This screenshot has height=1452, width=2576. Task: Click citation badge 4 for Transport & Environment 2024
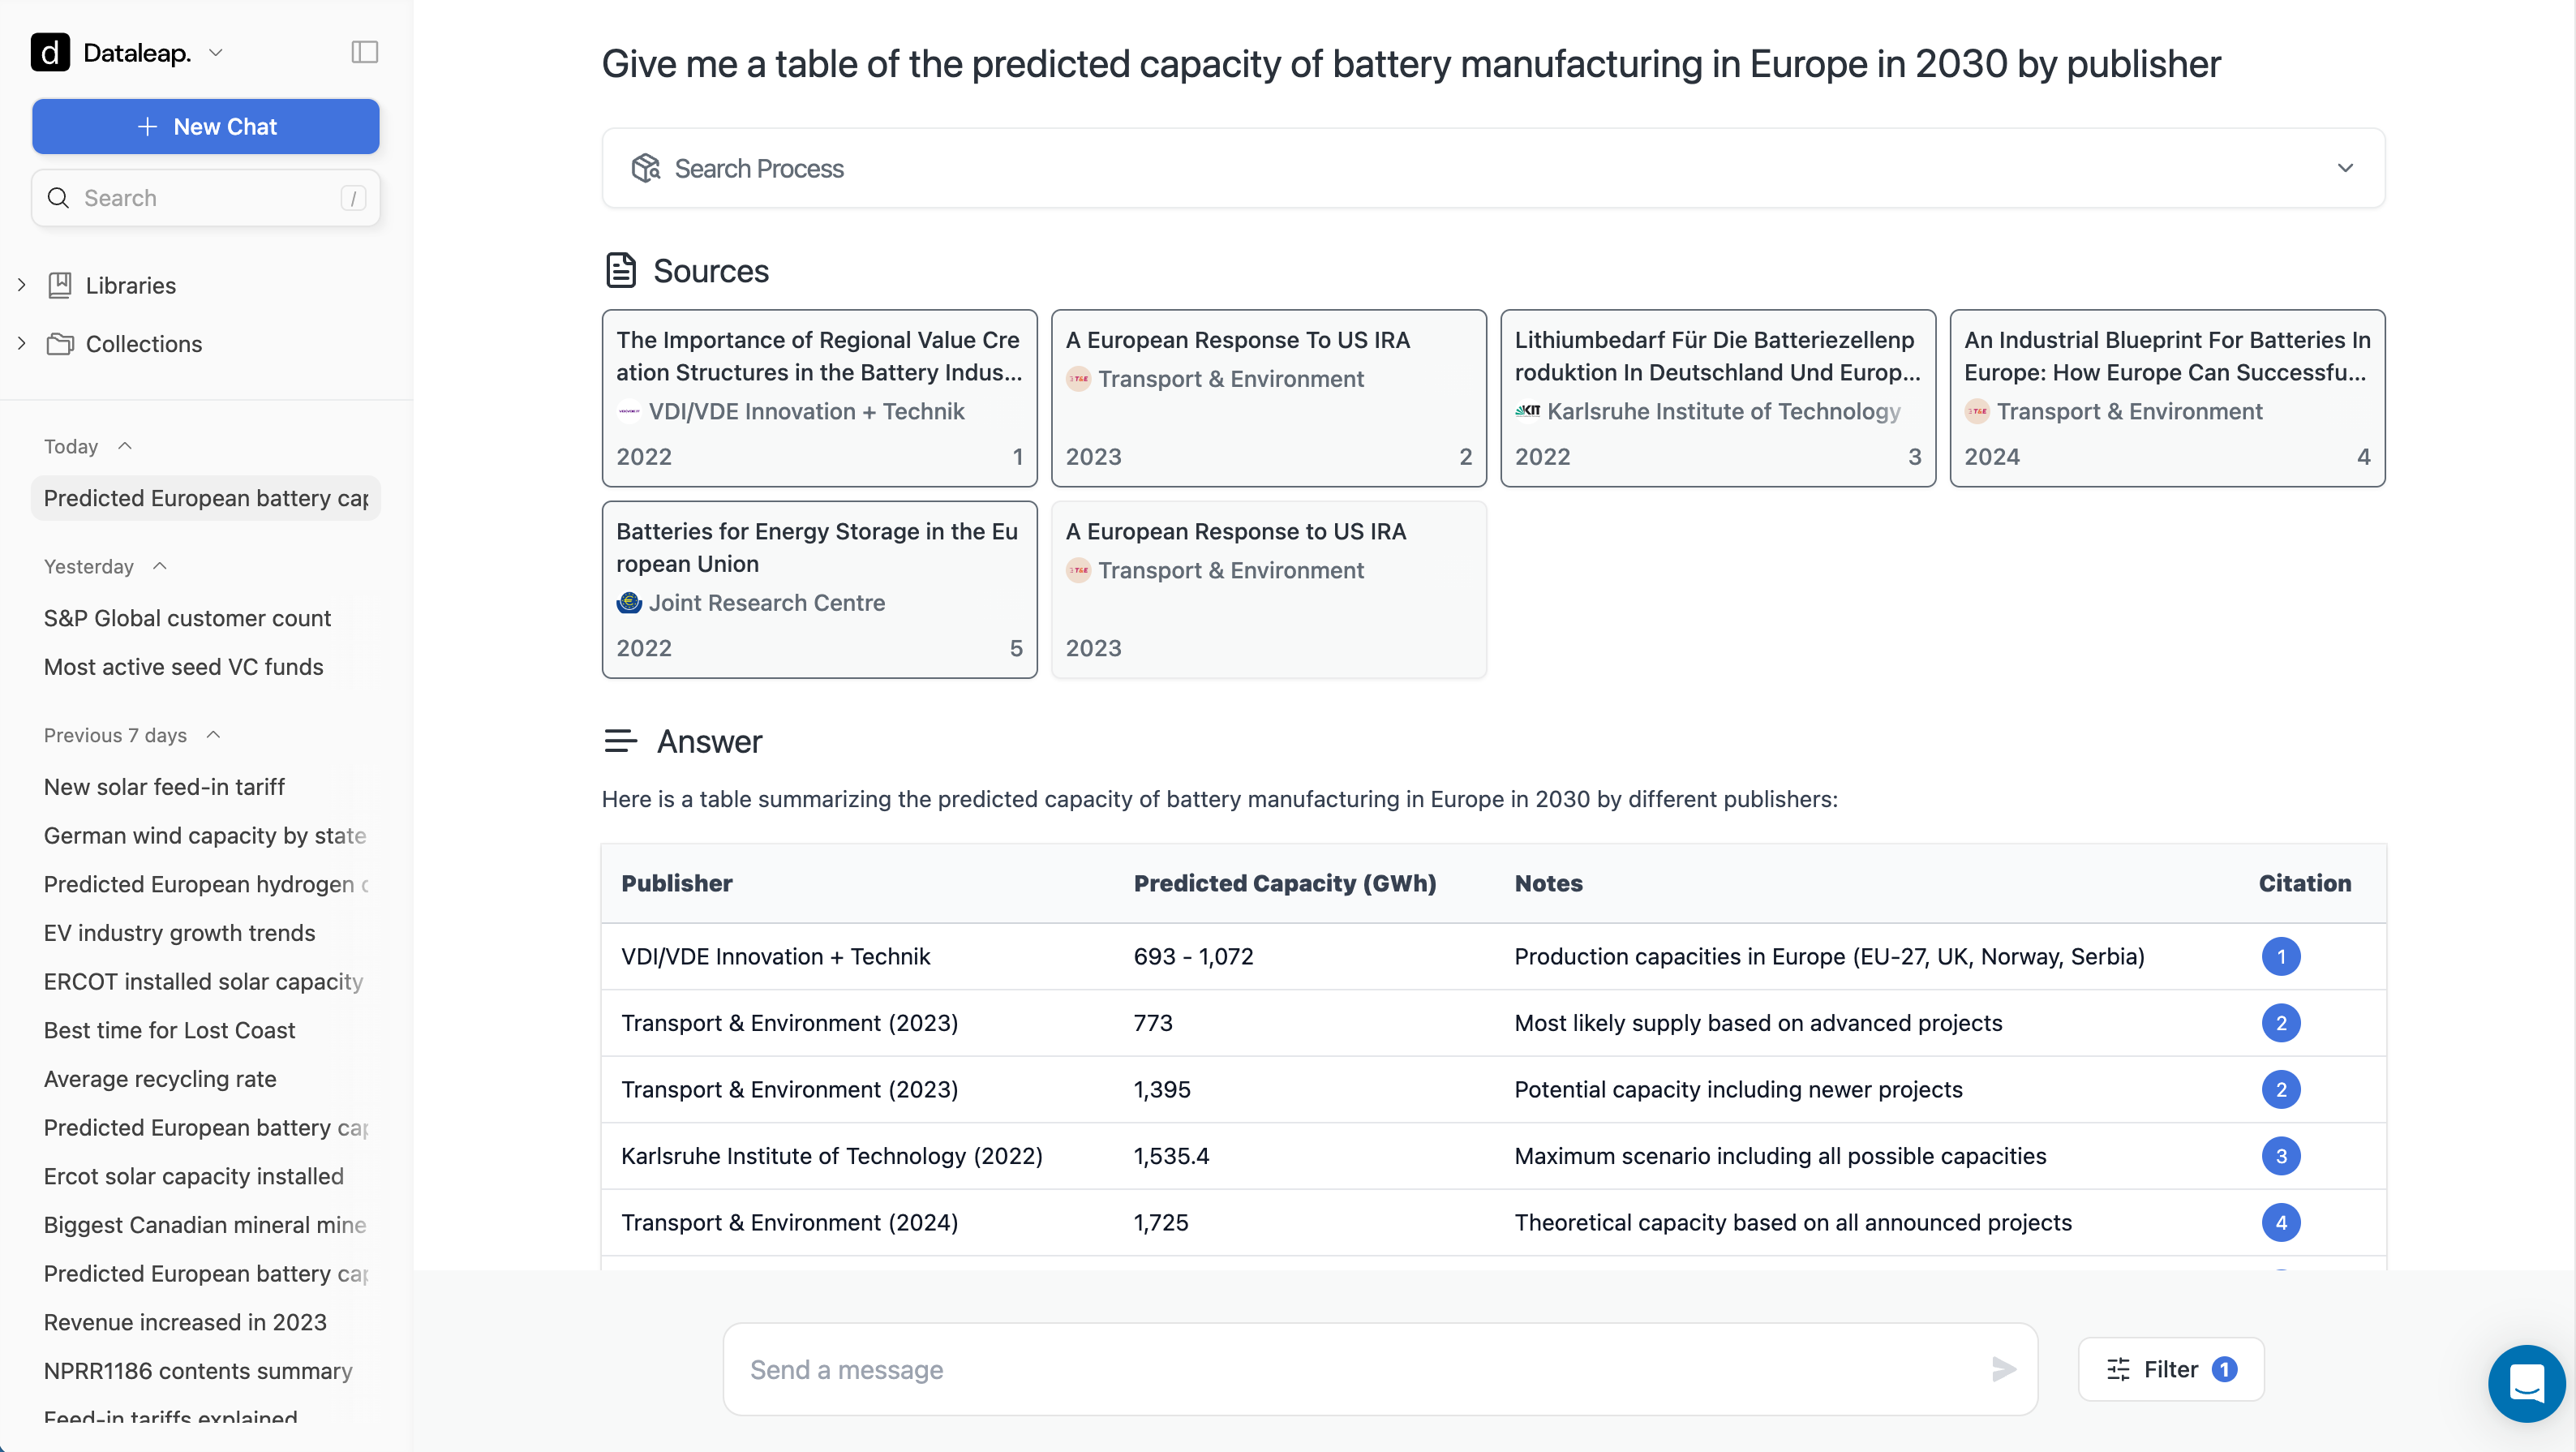coord(2280,1222)
